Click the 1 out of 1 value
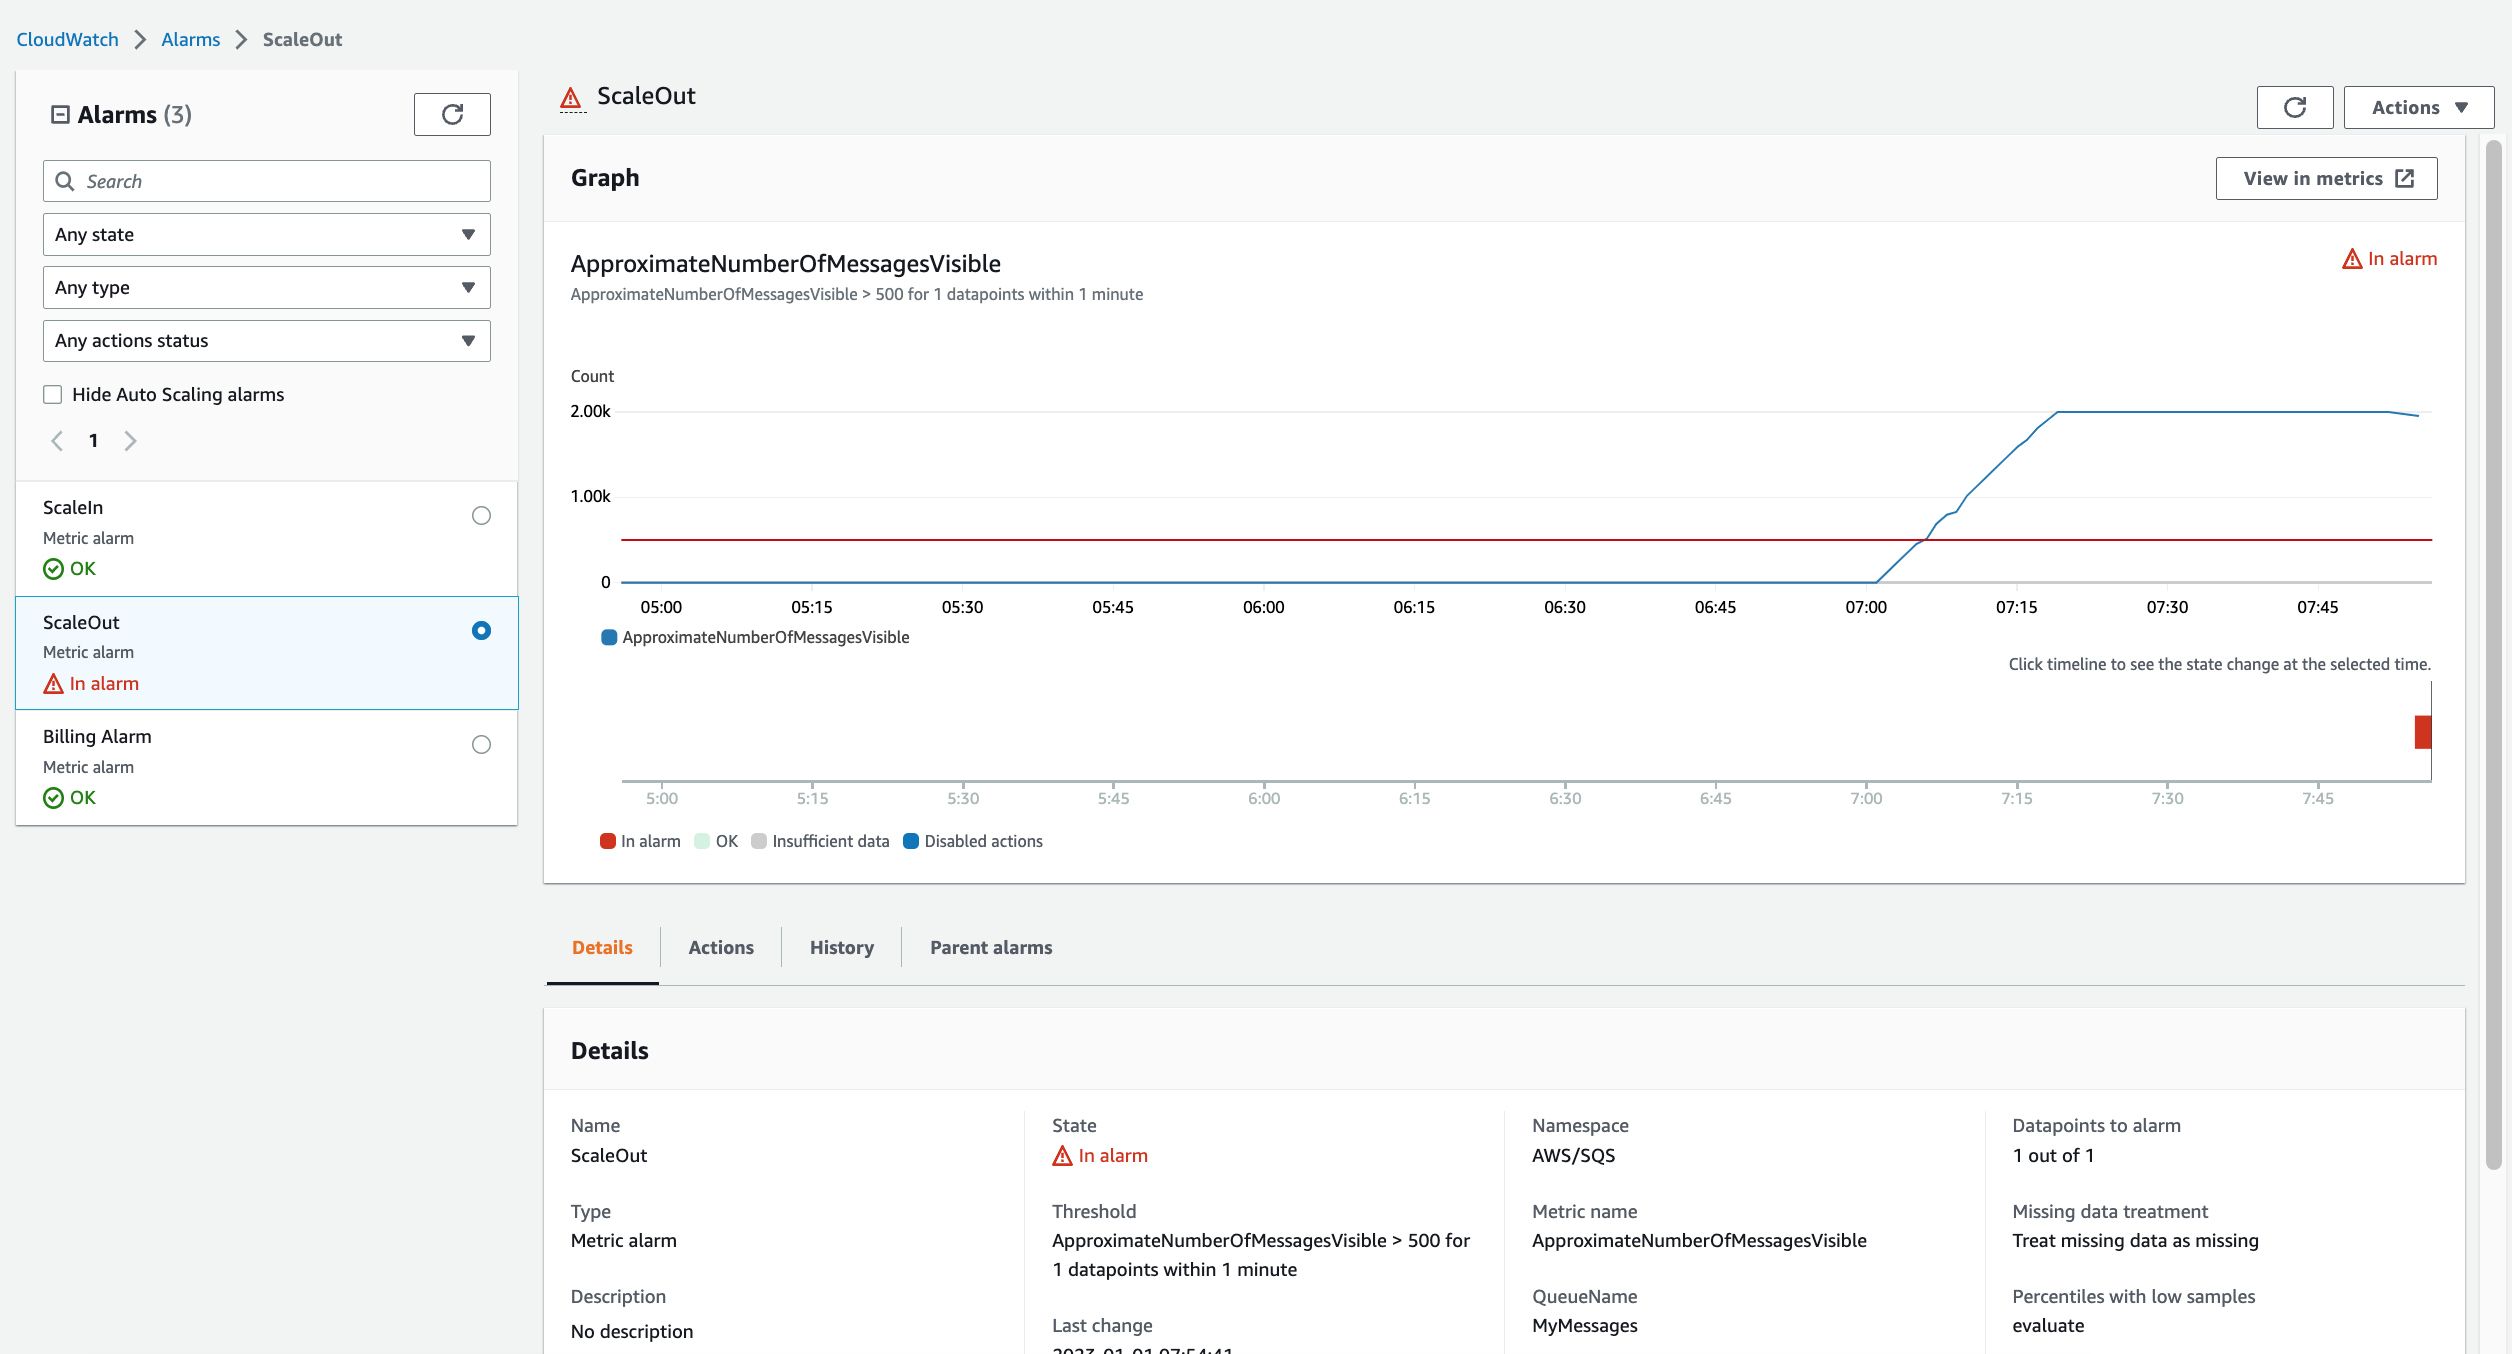 pyautogui.click(x=2052, y=1156)
